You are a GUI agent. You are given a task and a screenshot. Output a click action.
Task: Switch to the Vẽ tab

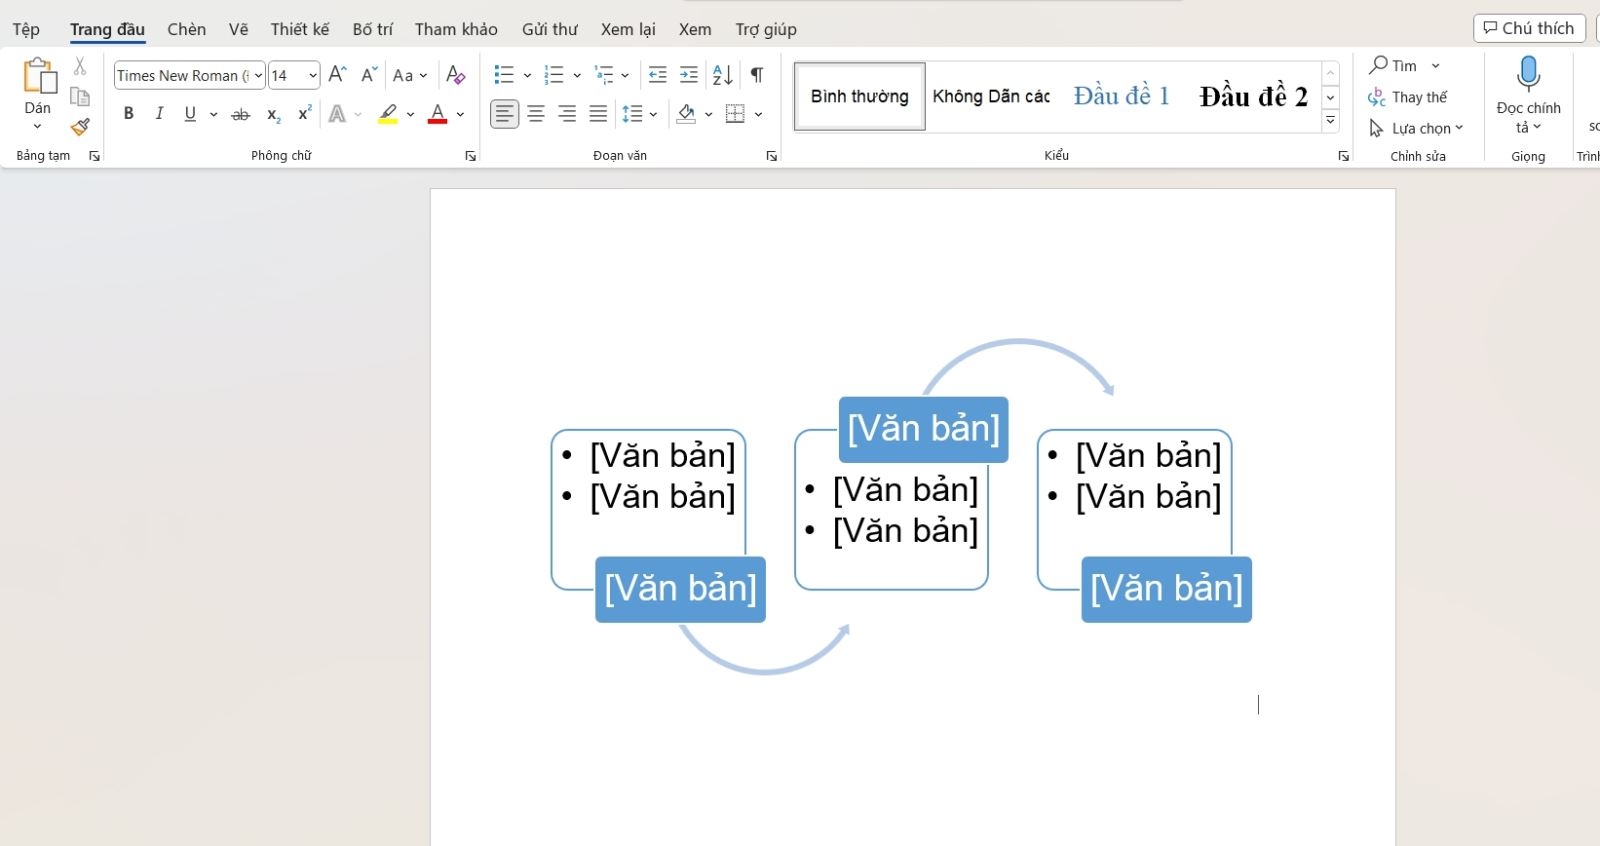pos(238,29)
